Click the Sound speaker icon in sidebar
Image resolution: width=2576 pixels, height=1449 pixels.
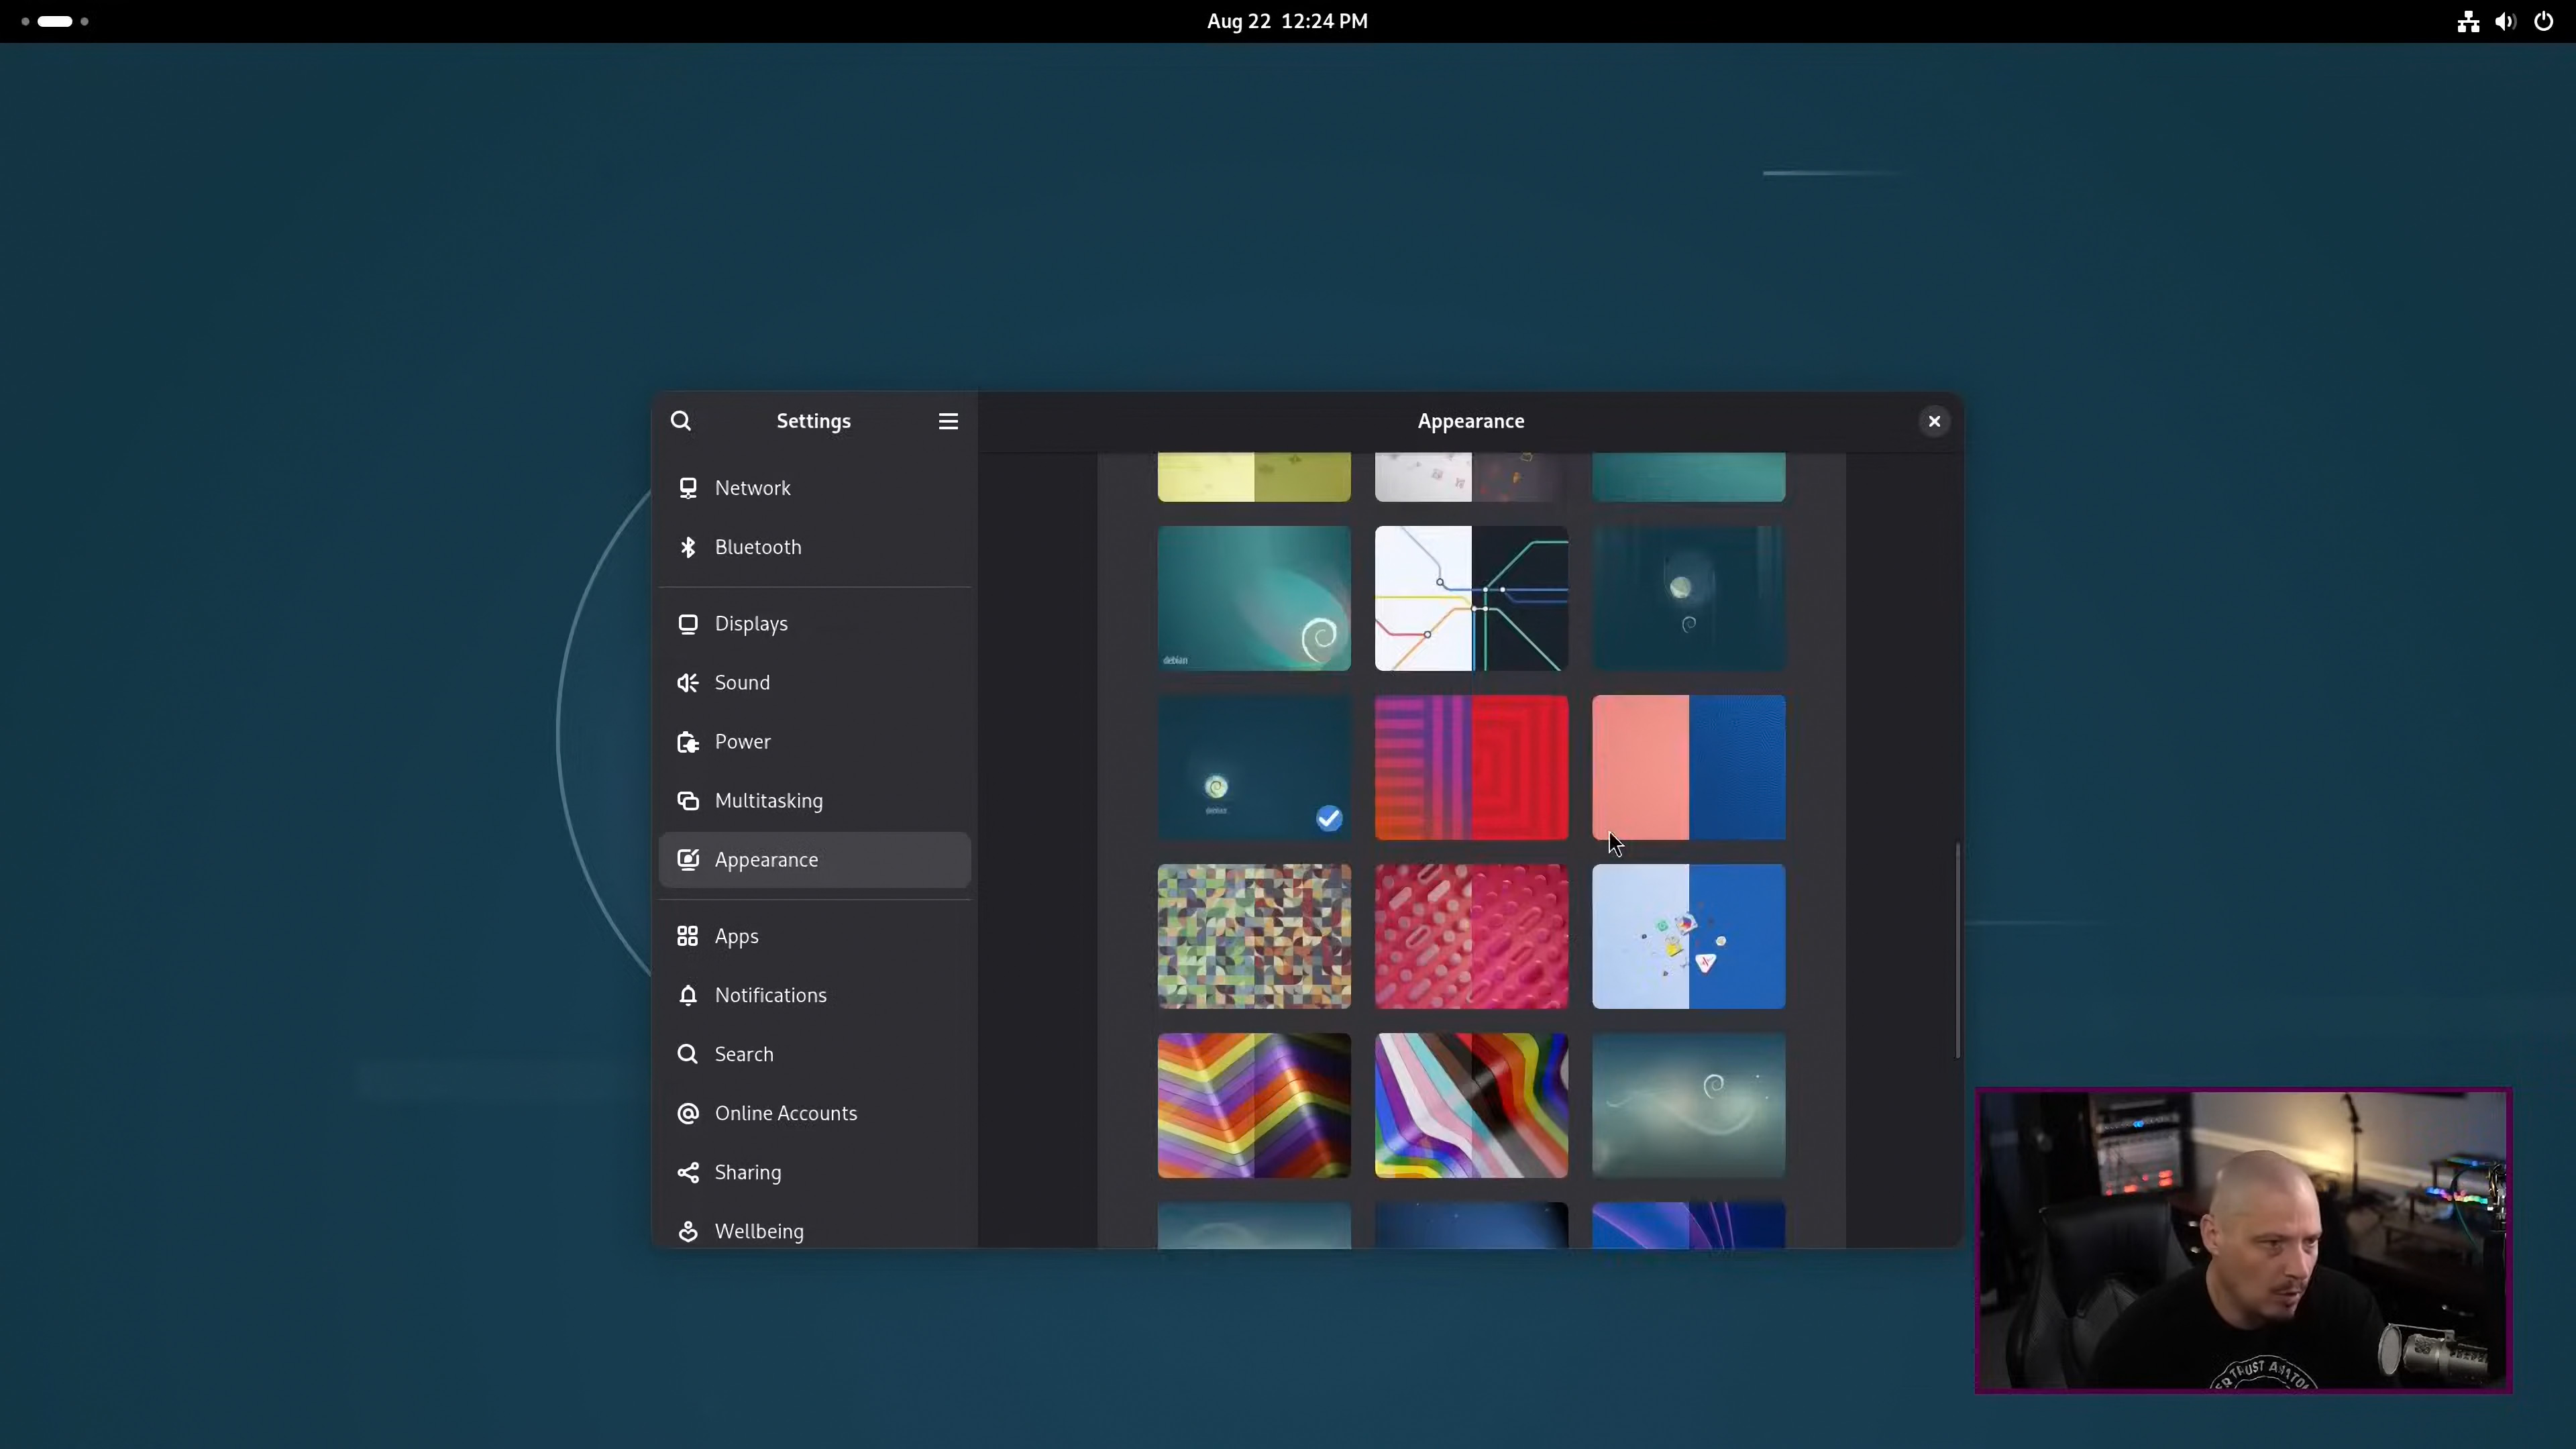(x=688, y=683)
